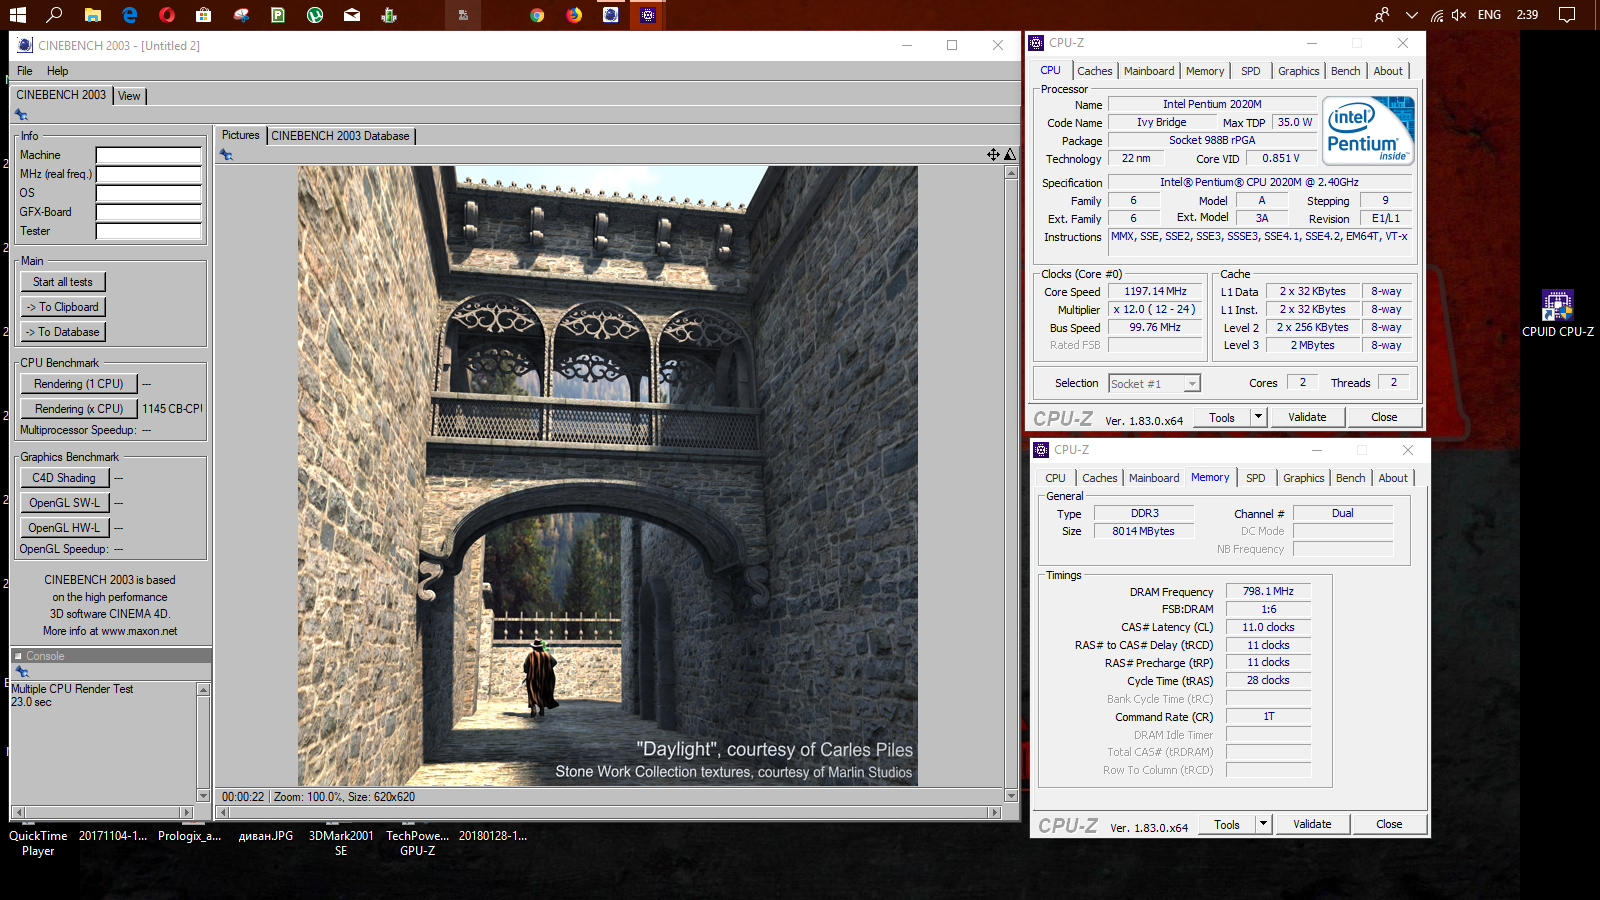Click the picture's vertical scrollbar down arrow
The height and width of the screenshot is (900, 1600).
click(x=1011, y=796)
